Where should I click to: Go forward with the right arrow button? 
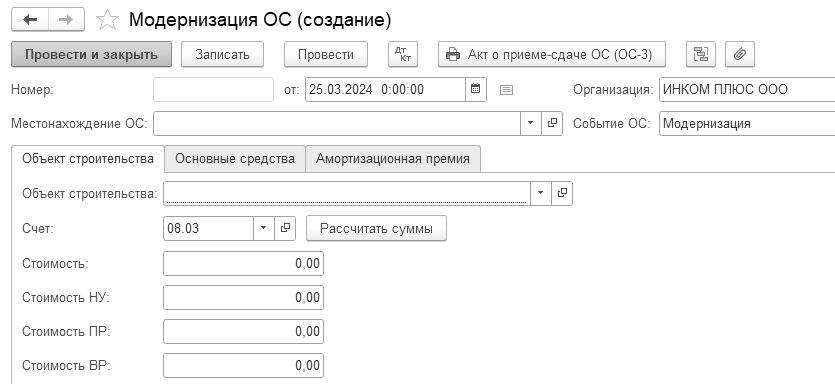click(66, 20)
